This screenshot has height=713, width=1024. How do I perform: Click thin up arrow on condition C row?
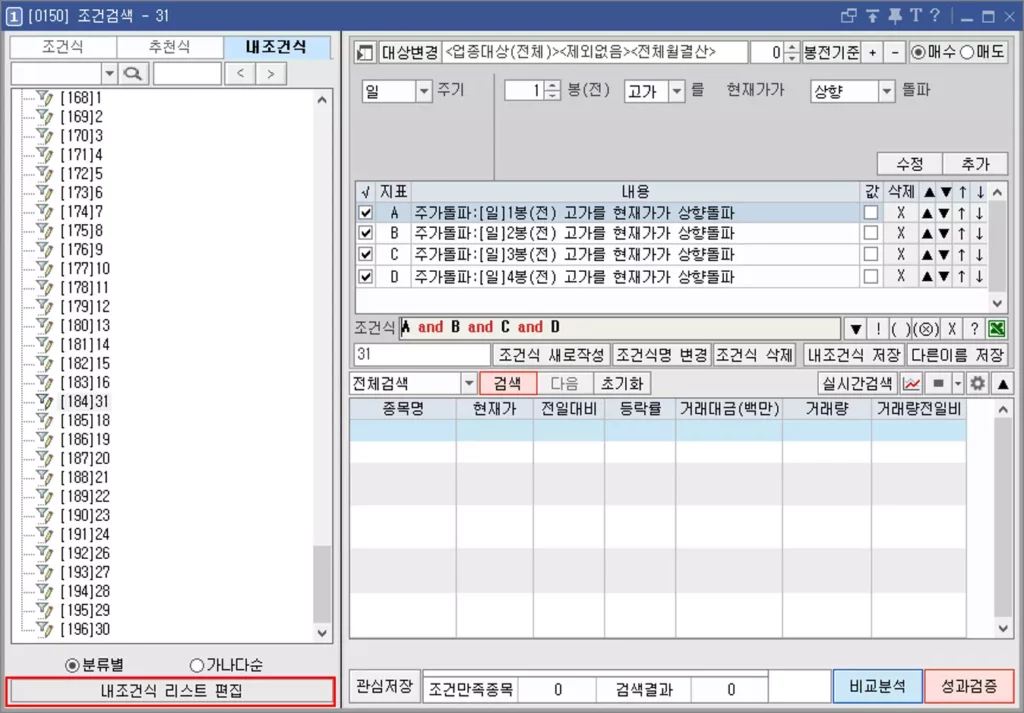[962, 255]
